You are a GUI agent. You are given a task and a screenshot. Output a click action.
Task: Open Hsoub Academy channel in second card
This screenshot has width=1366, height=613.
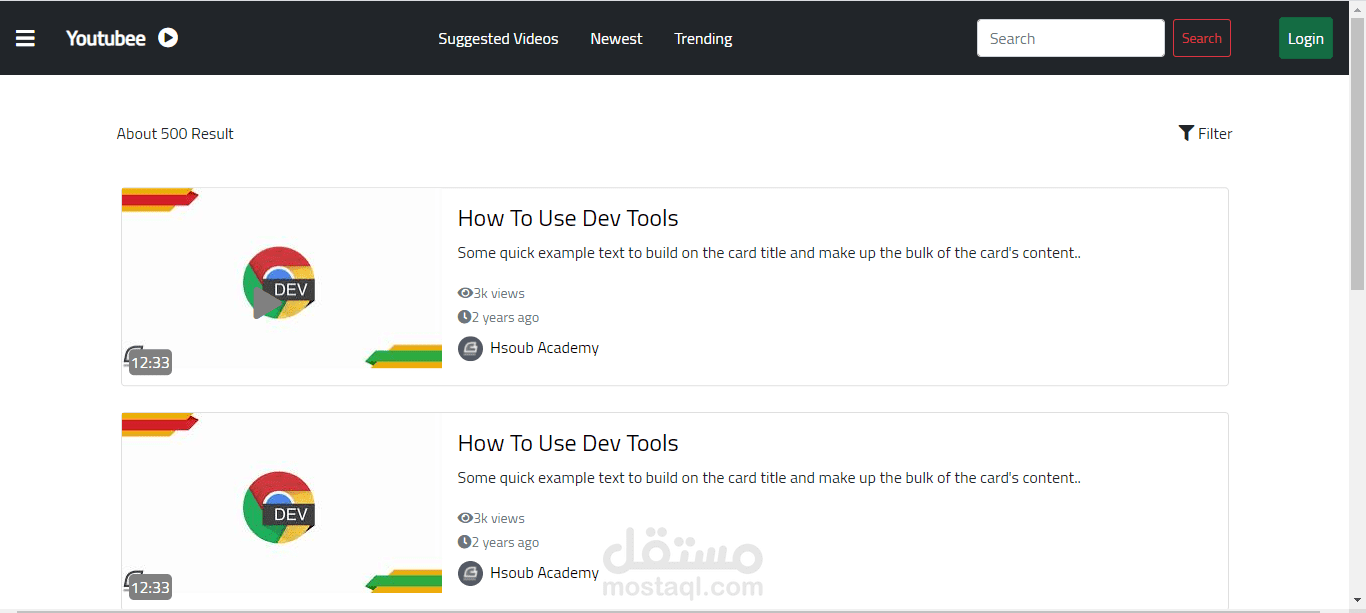[x=544, y=573]
